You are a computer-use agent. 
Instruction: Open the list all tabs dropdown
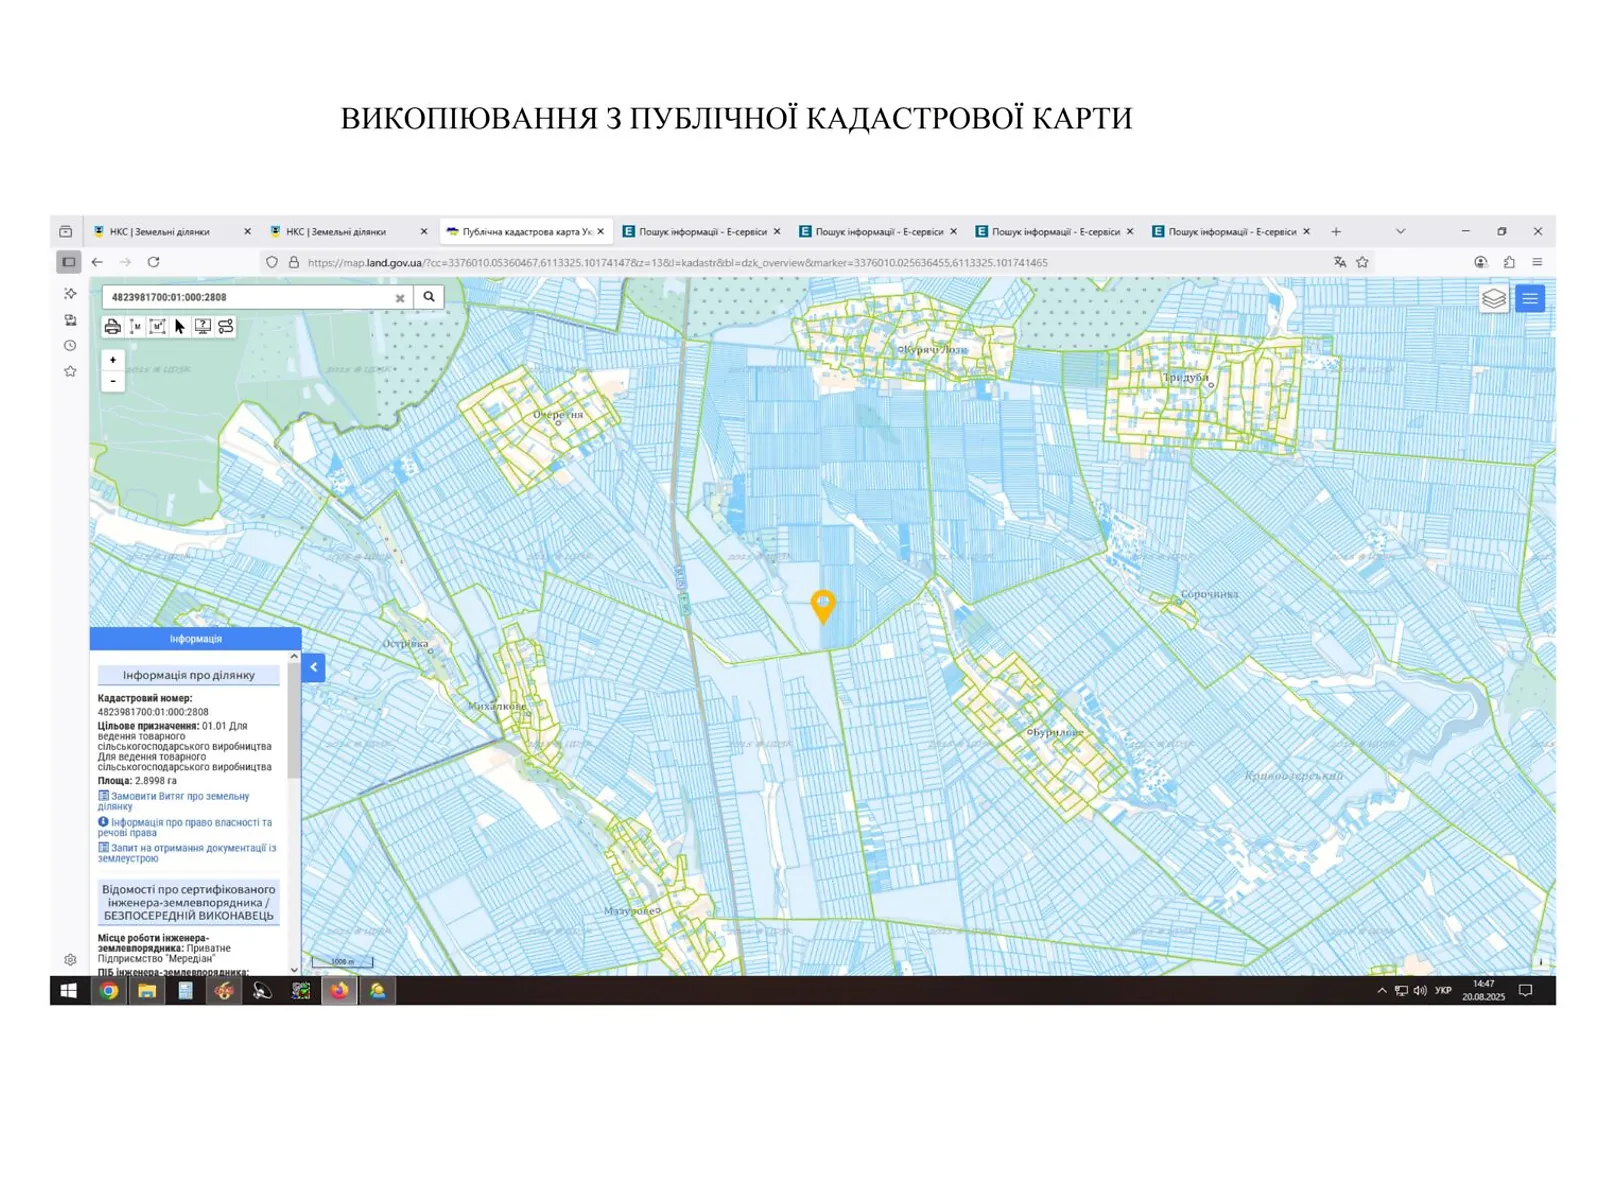click(x=1400, y=231)
